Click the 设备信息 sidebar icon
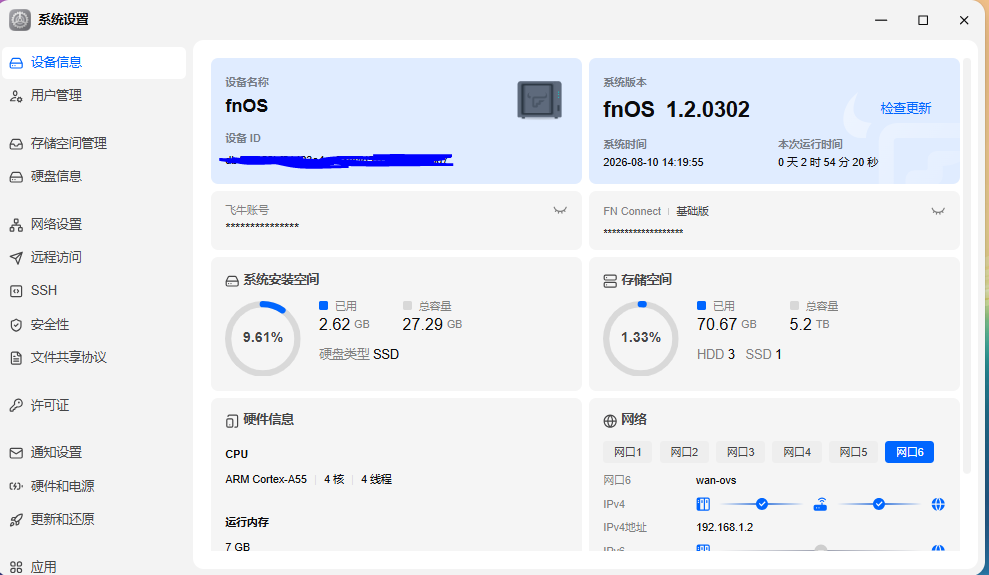 point(16,63)
